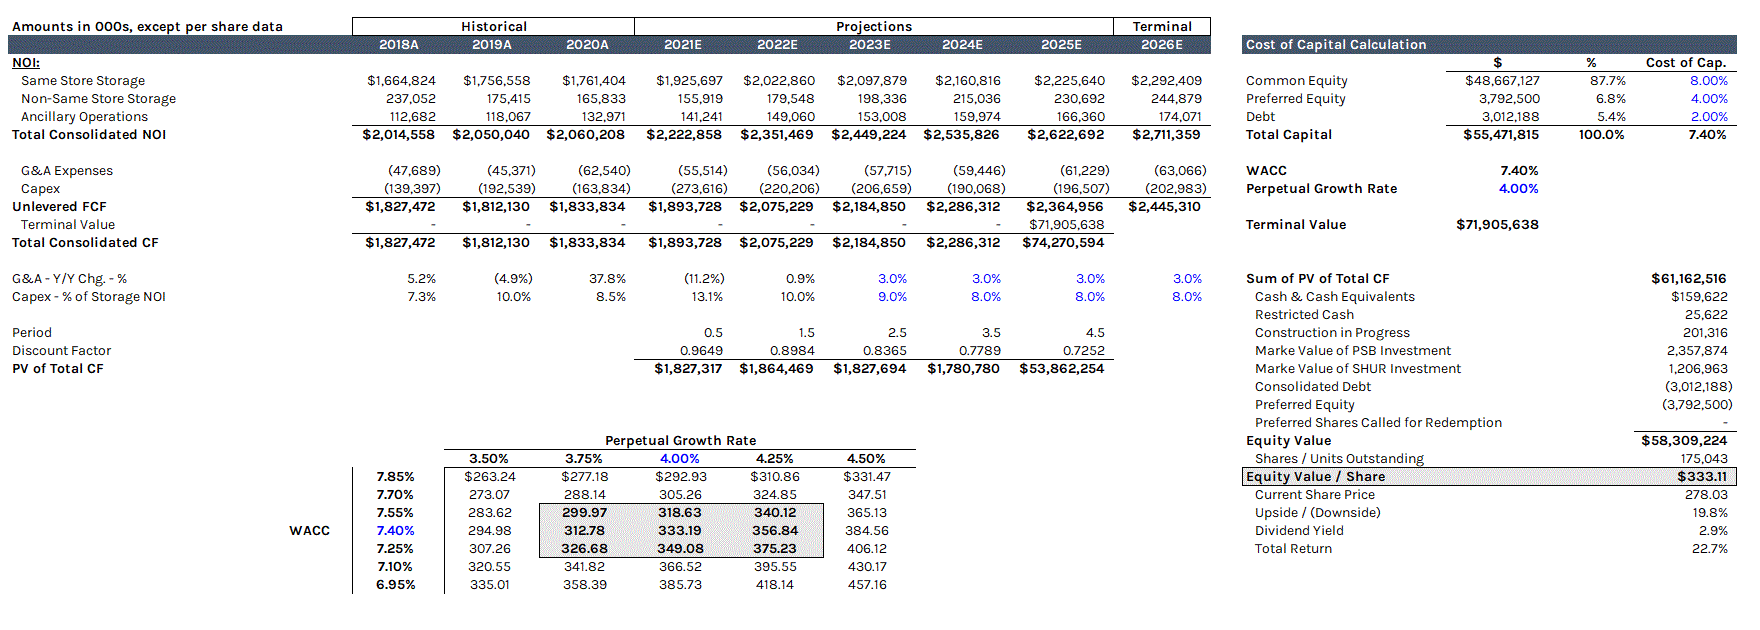Screen dimensions: 1760x630
Task: Click the Historical group header
Action: click(494, 27)
